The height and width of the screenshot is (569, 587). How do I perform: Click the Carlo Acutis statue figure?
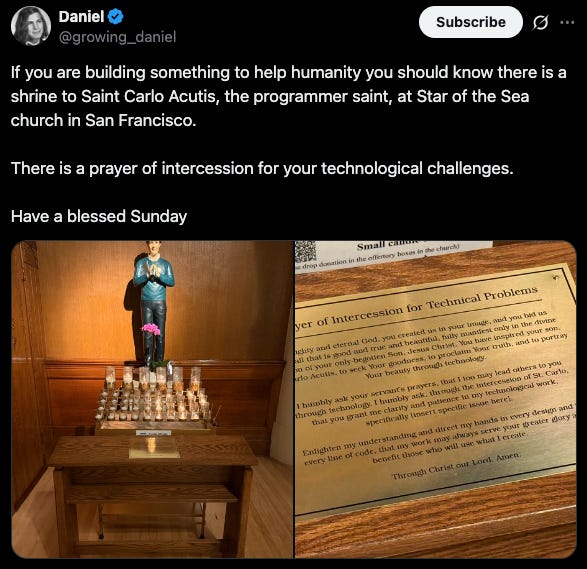153,303
